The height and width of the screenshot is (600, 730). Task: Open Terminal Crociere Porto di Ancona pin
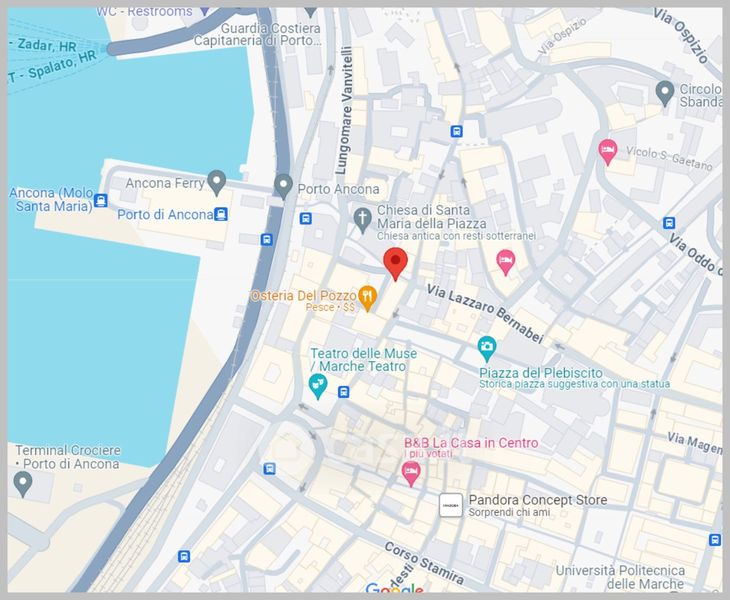(x=22, y=484)
